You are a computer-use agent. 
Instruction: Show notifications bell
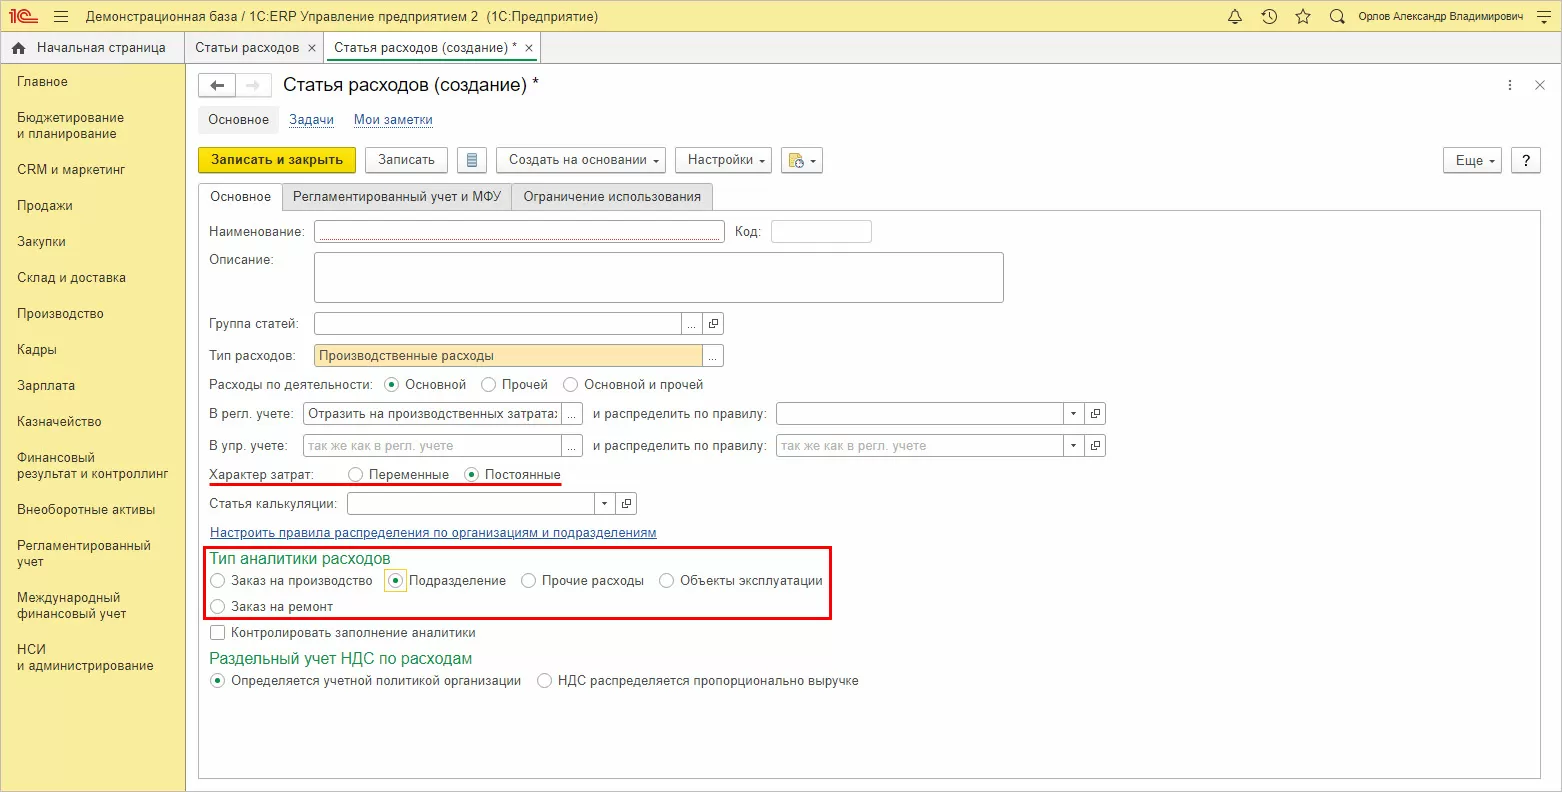(x=1235, y=17)
